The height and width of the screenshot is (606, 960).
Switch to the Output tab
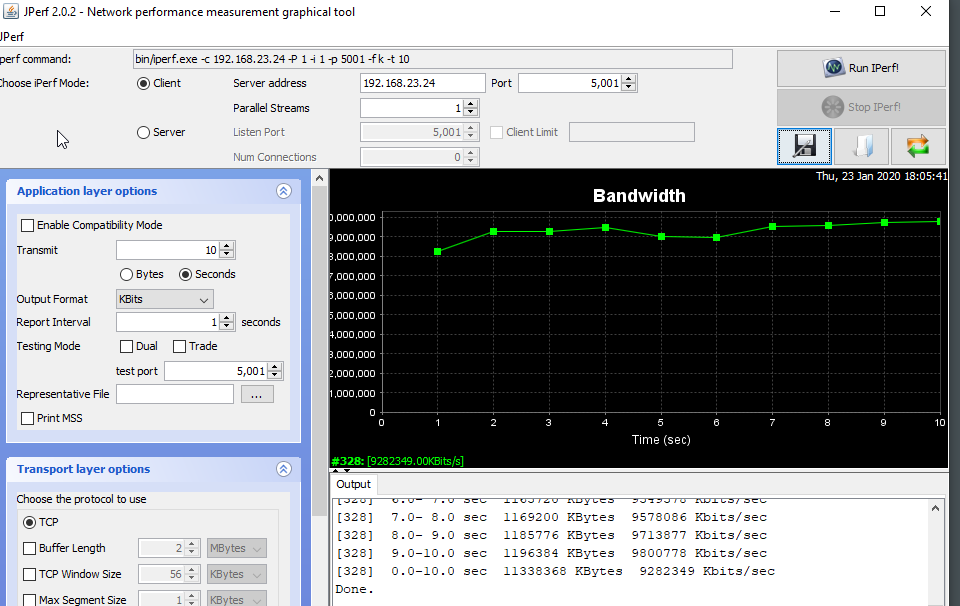[x=353, y=484]
